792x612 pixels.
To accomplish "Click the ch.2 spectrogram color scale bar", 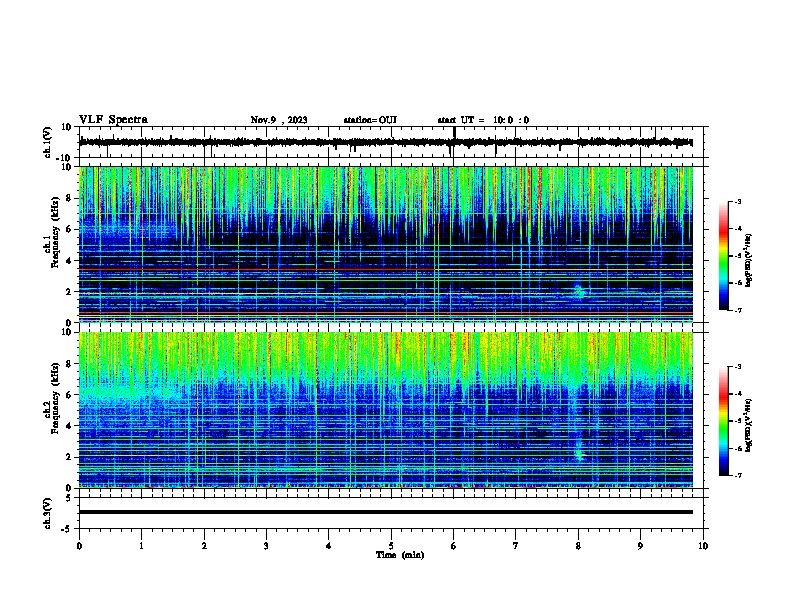I will [x=724, y=421].
